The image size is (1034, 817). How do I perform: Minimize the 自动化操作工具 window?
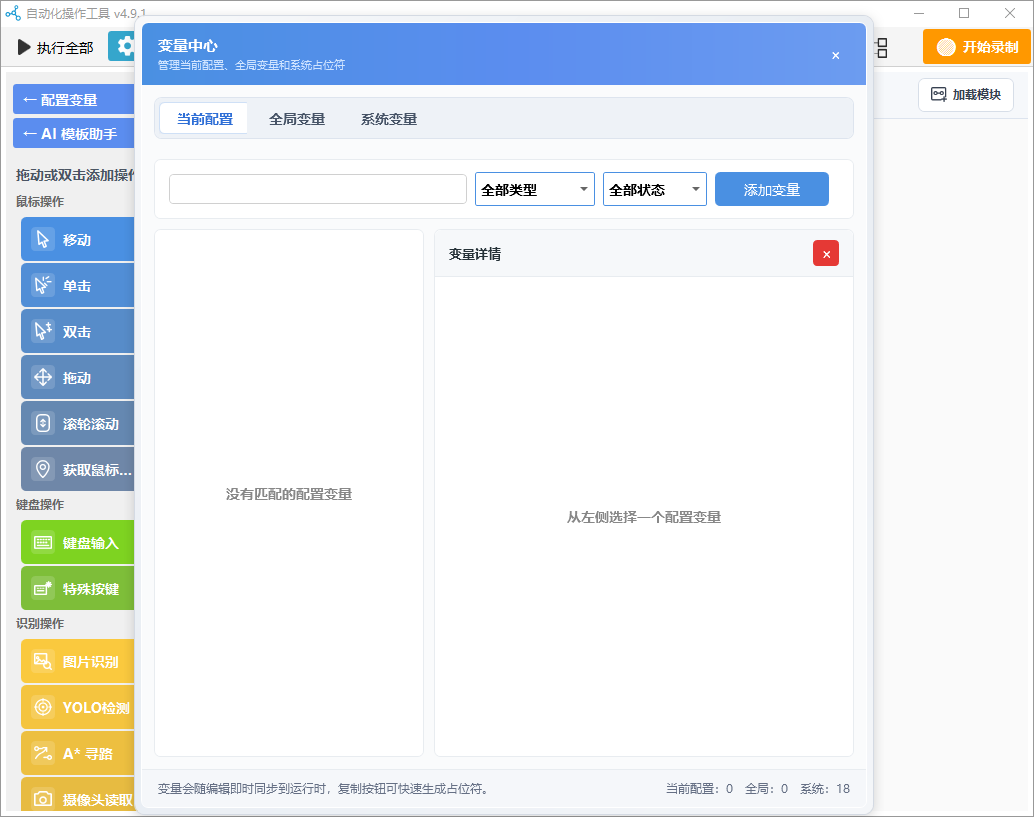point(919,13)
